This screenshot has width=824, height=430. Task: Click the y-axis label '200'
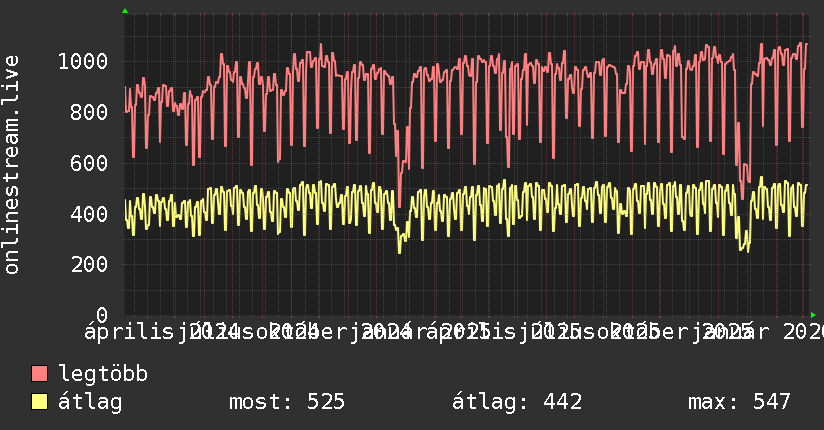click(89, 265)
